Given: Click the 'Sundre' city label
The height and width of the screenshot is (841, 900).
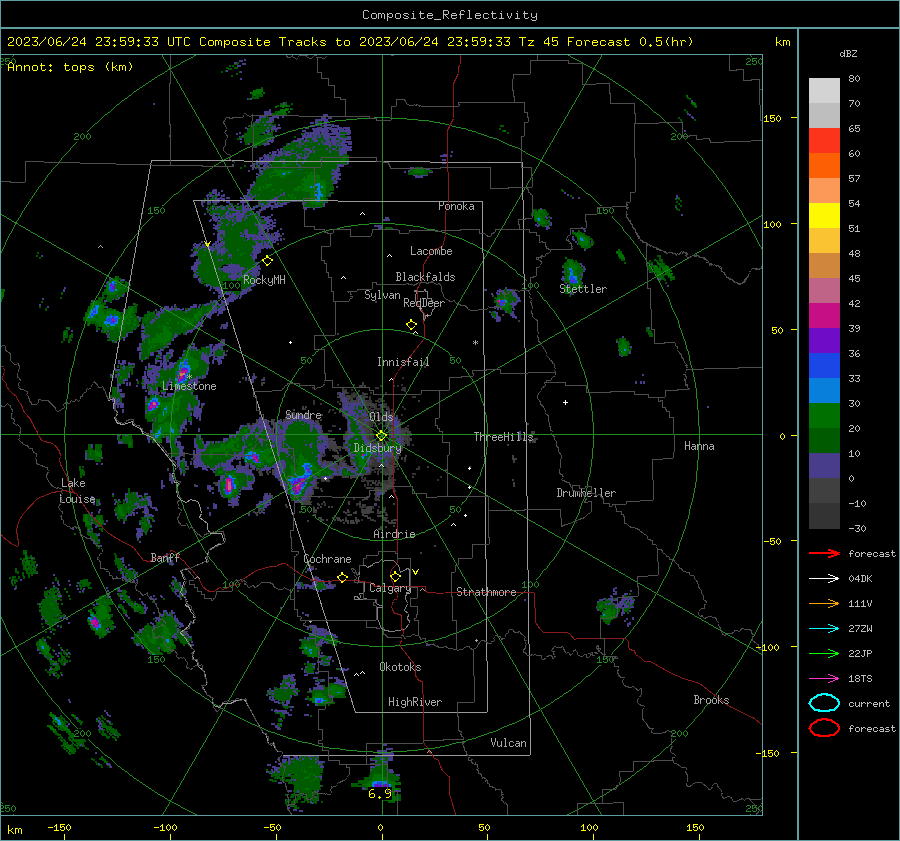Looking at the screenshot, I should pyautogui.click(x=303, y=415).
